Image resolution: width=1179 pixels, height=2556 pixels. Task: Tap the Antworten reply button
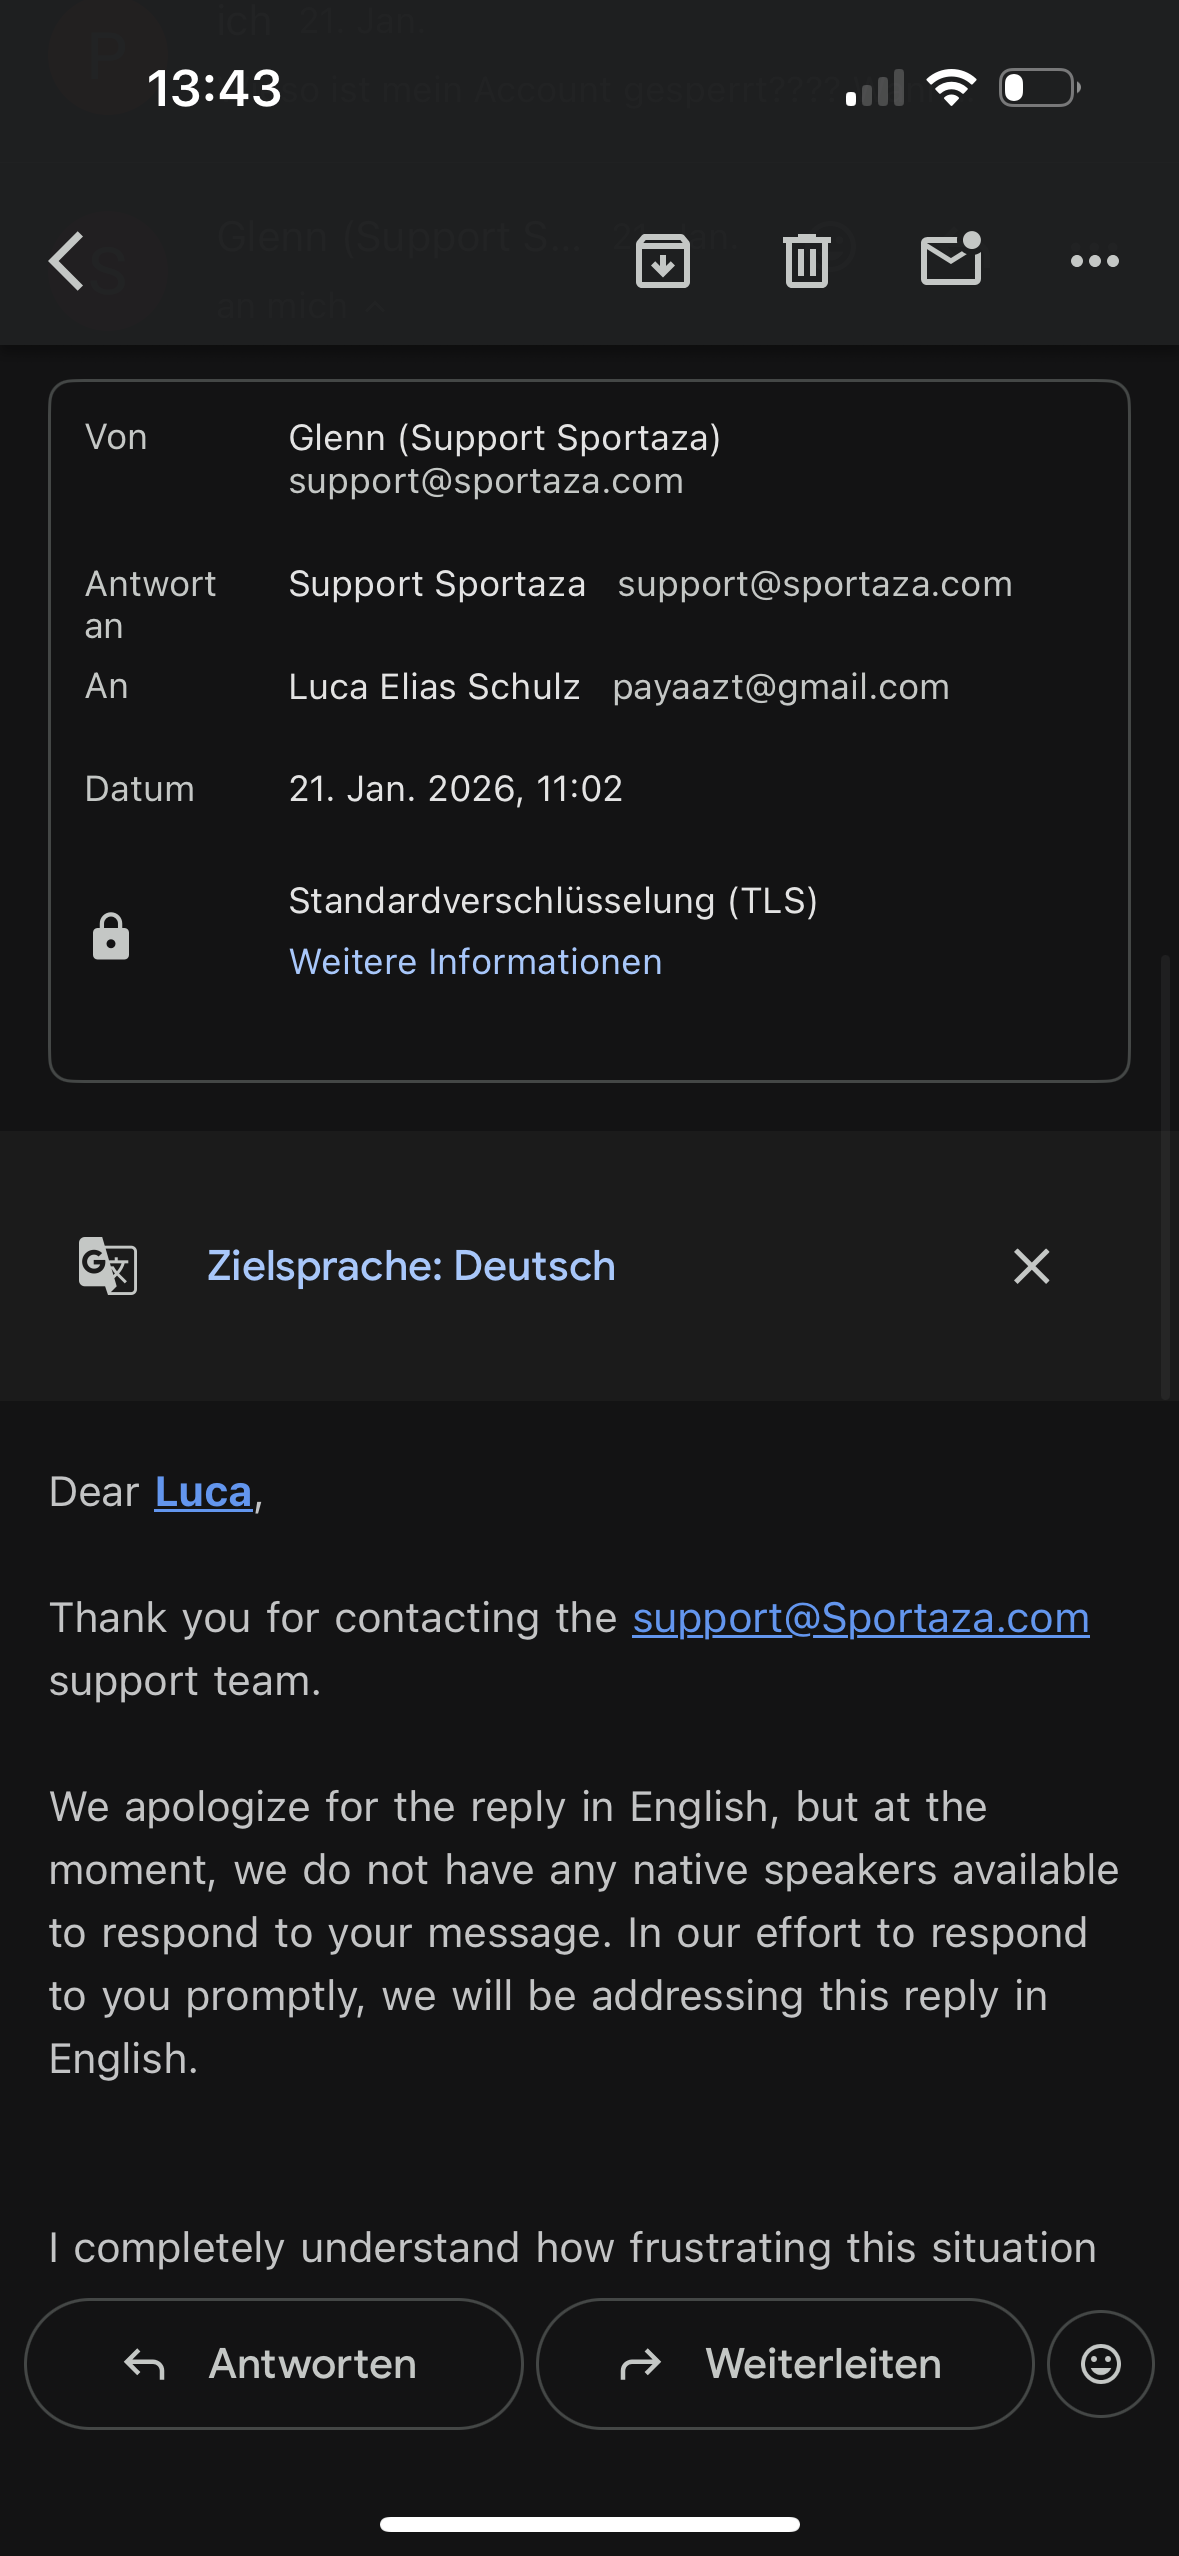pyautogui.click(x=274, y=2364)
